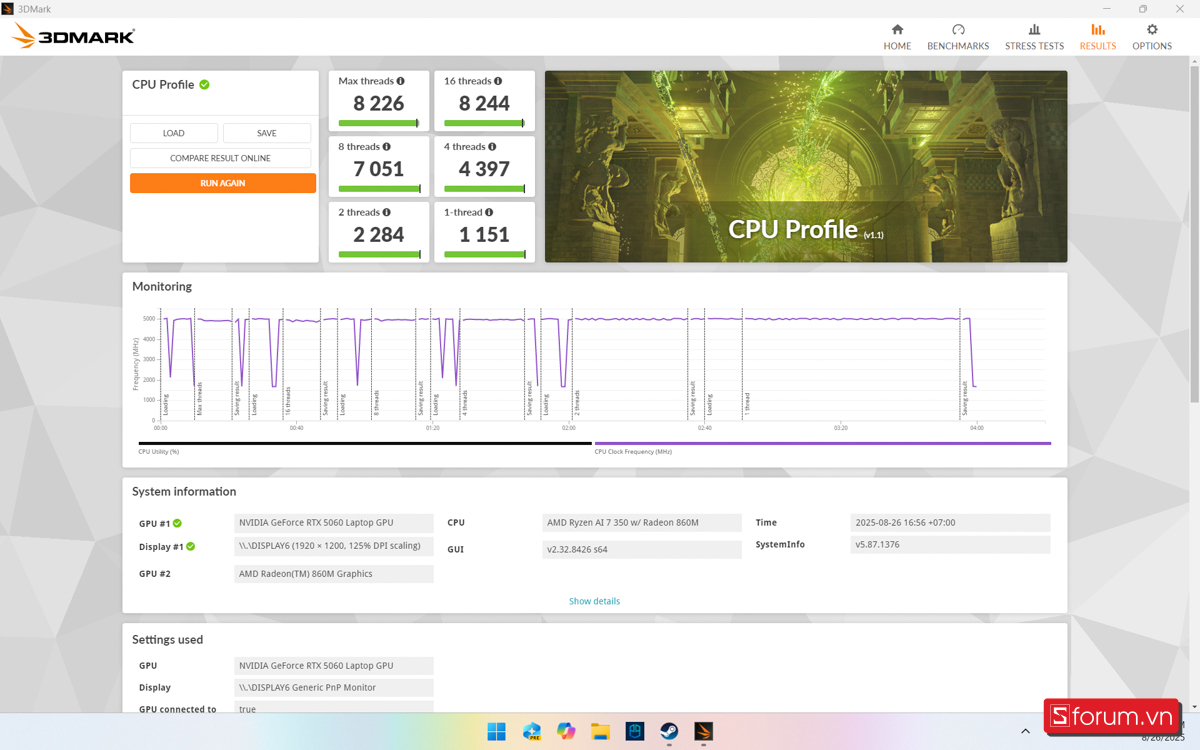
Task: Go to the HOME tab
Action: coord(897,37)
